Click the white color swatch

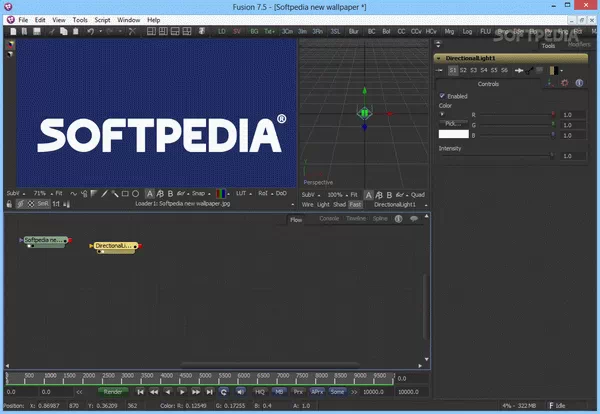(454, 133)
